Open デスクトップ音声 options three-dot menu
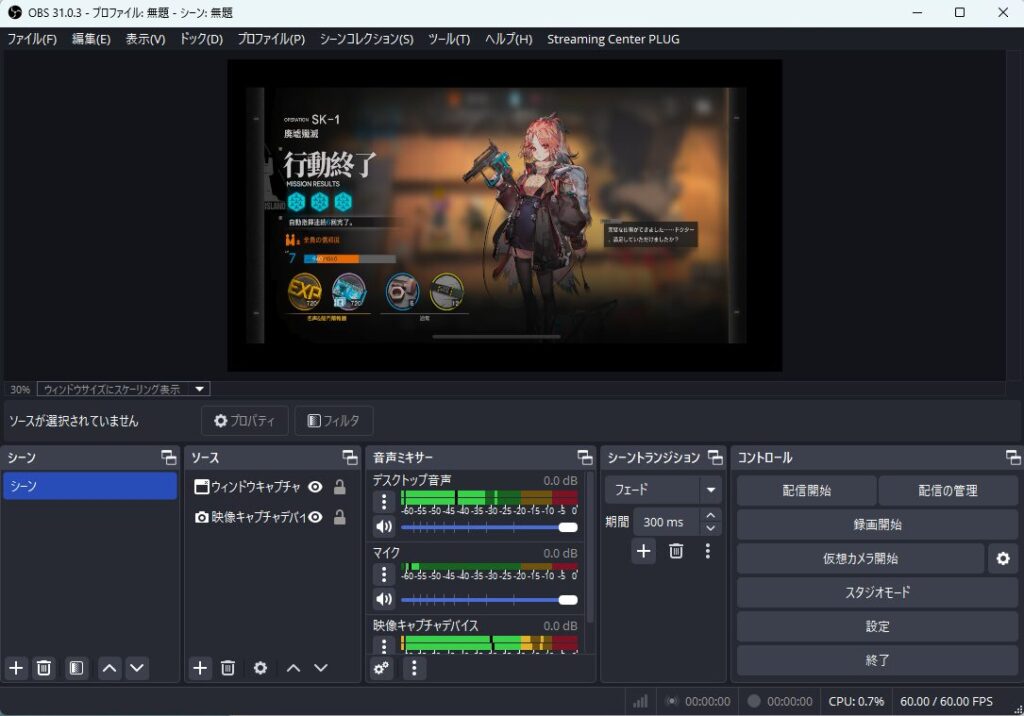Viewport: 1024px width, 716px height. tap(384, 502)
